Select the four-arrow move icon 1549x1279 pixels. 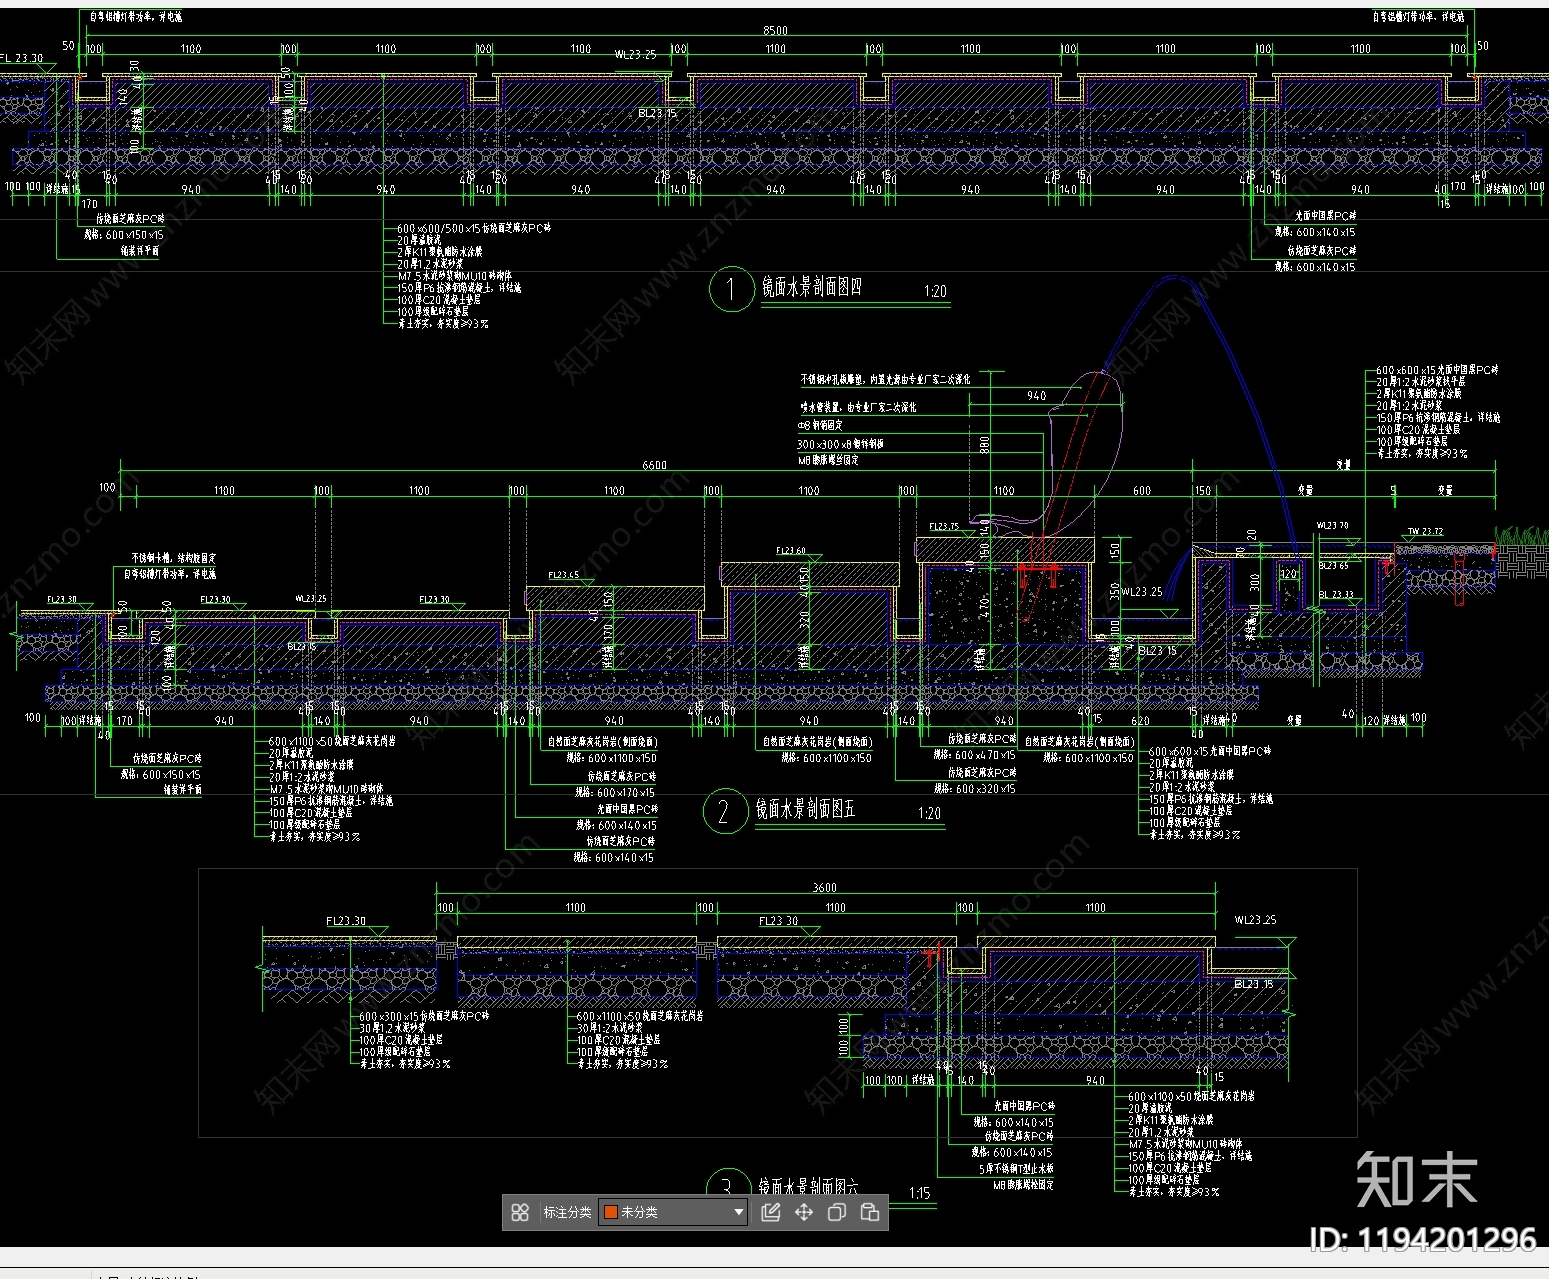pyautogui.click(x=803, y=1212)
